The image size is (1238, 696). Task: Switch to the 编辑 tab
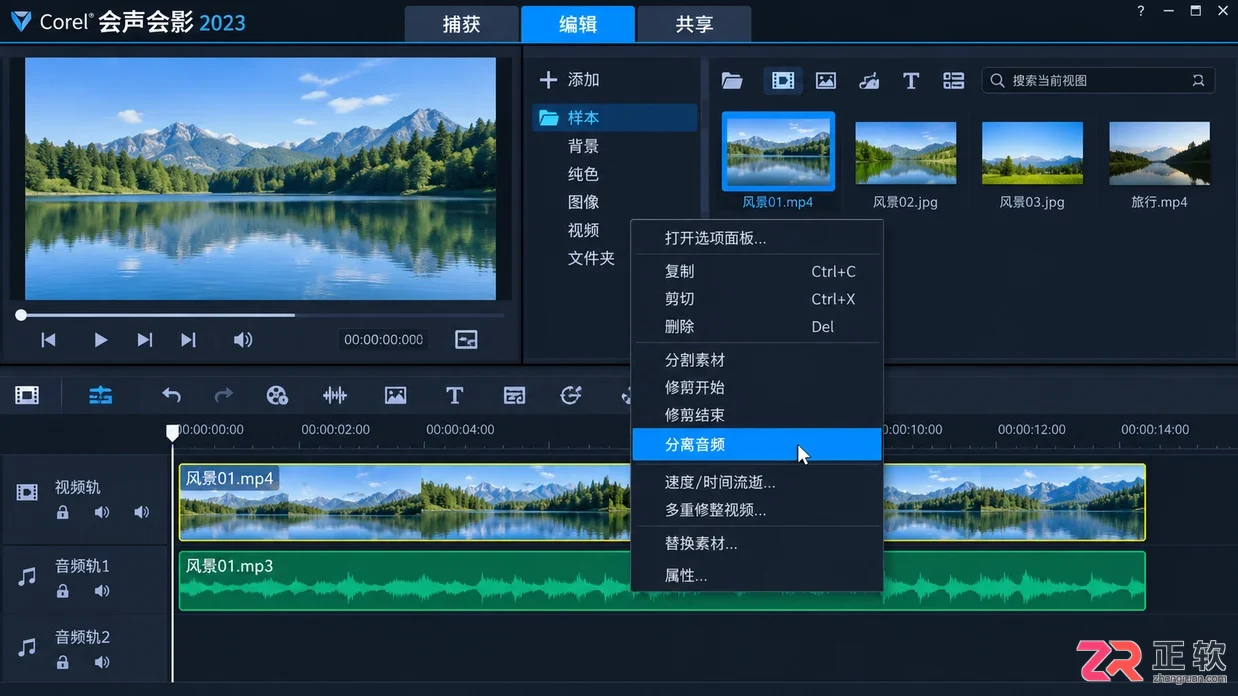point(578,24)
